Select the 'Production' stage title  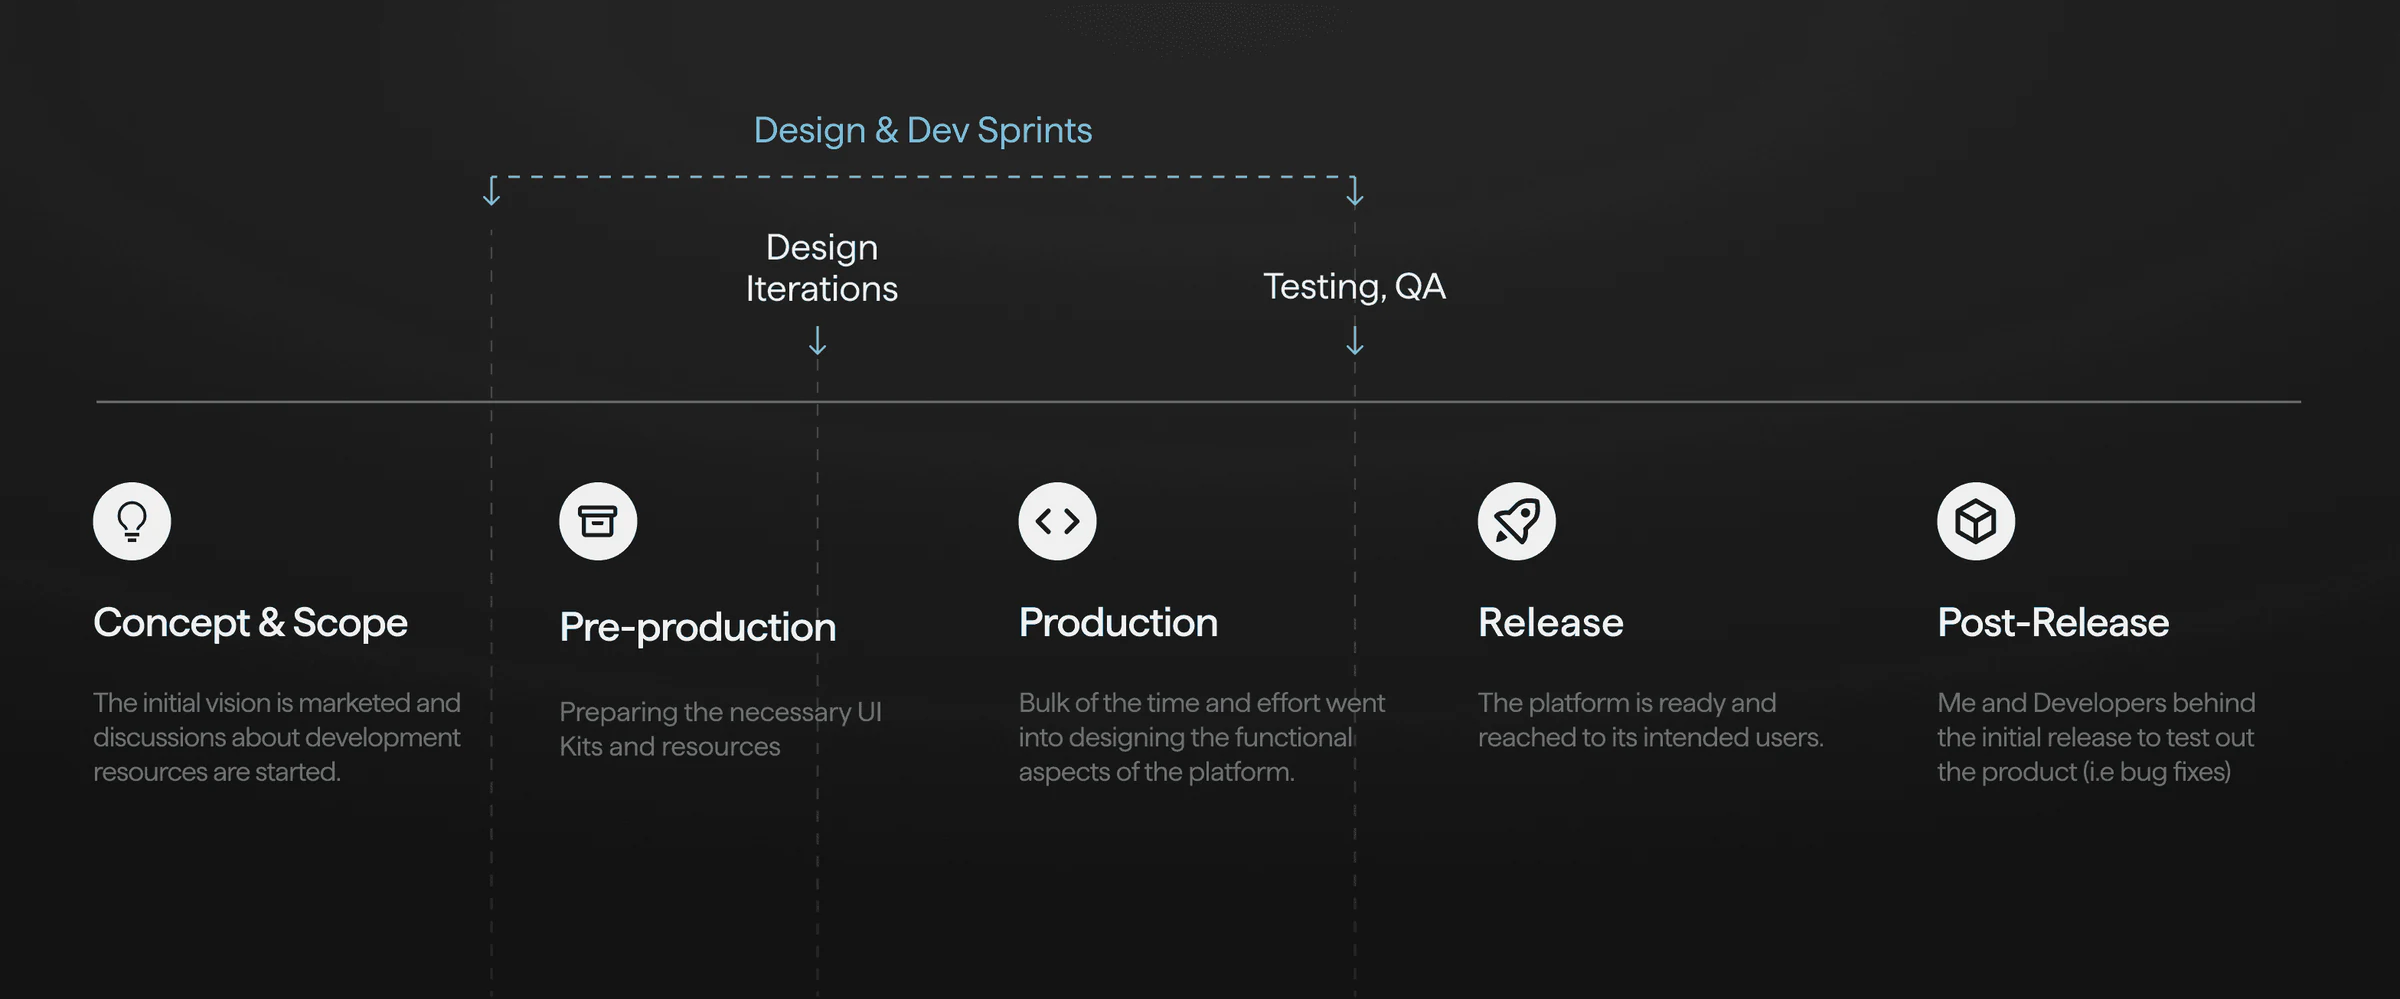point(1118,622)
